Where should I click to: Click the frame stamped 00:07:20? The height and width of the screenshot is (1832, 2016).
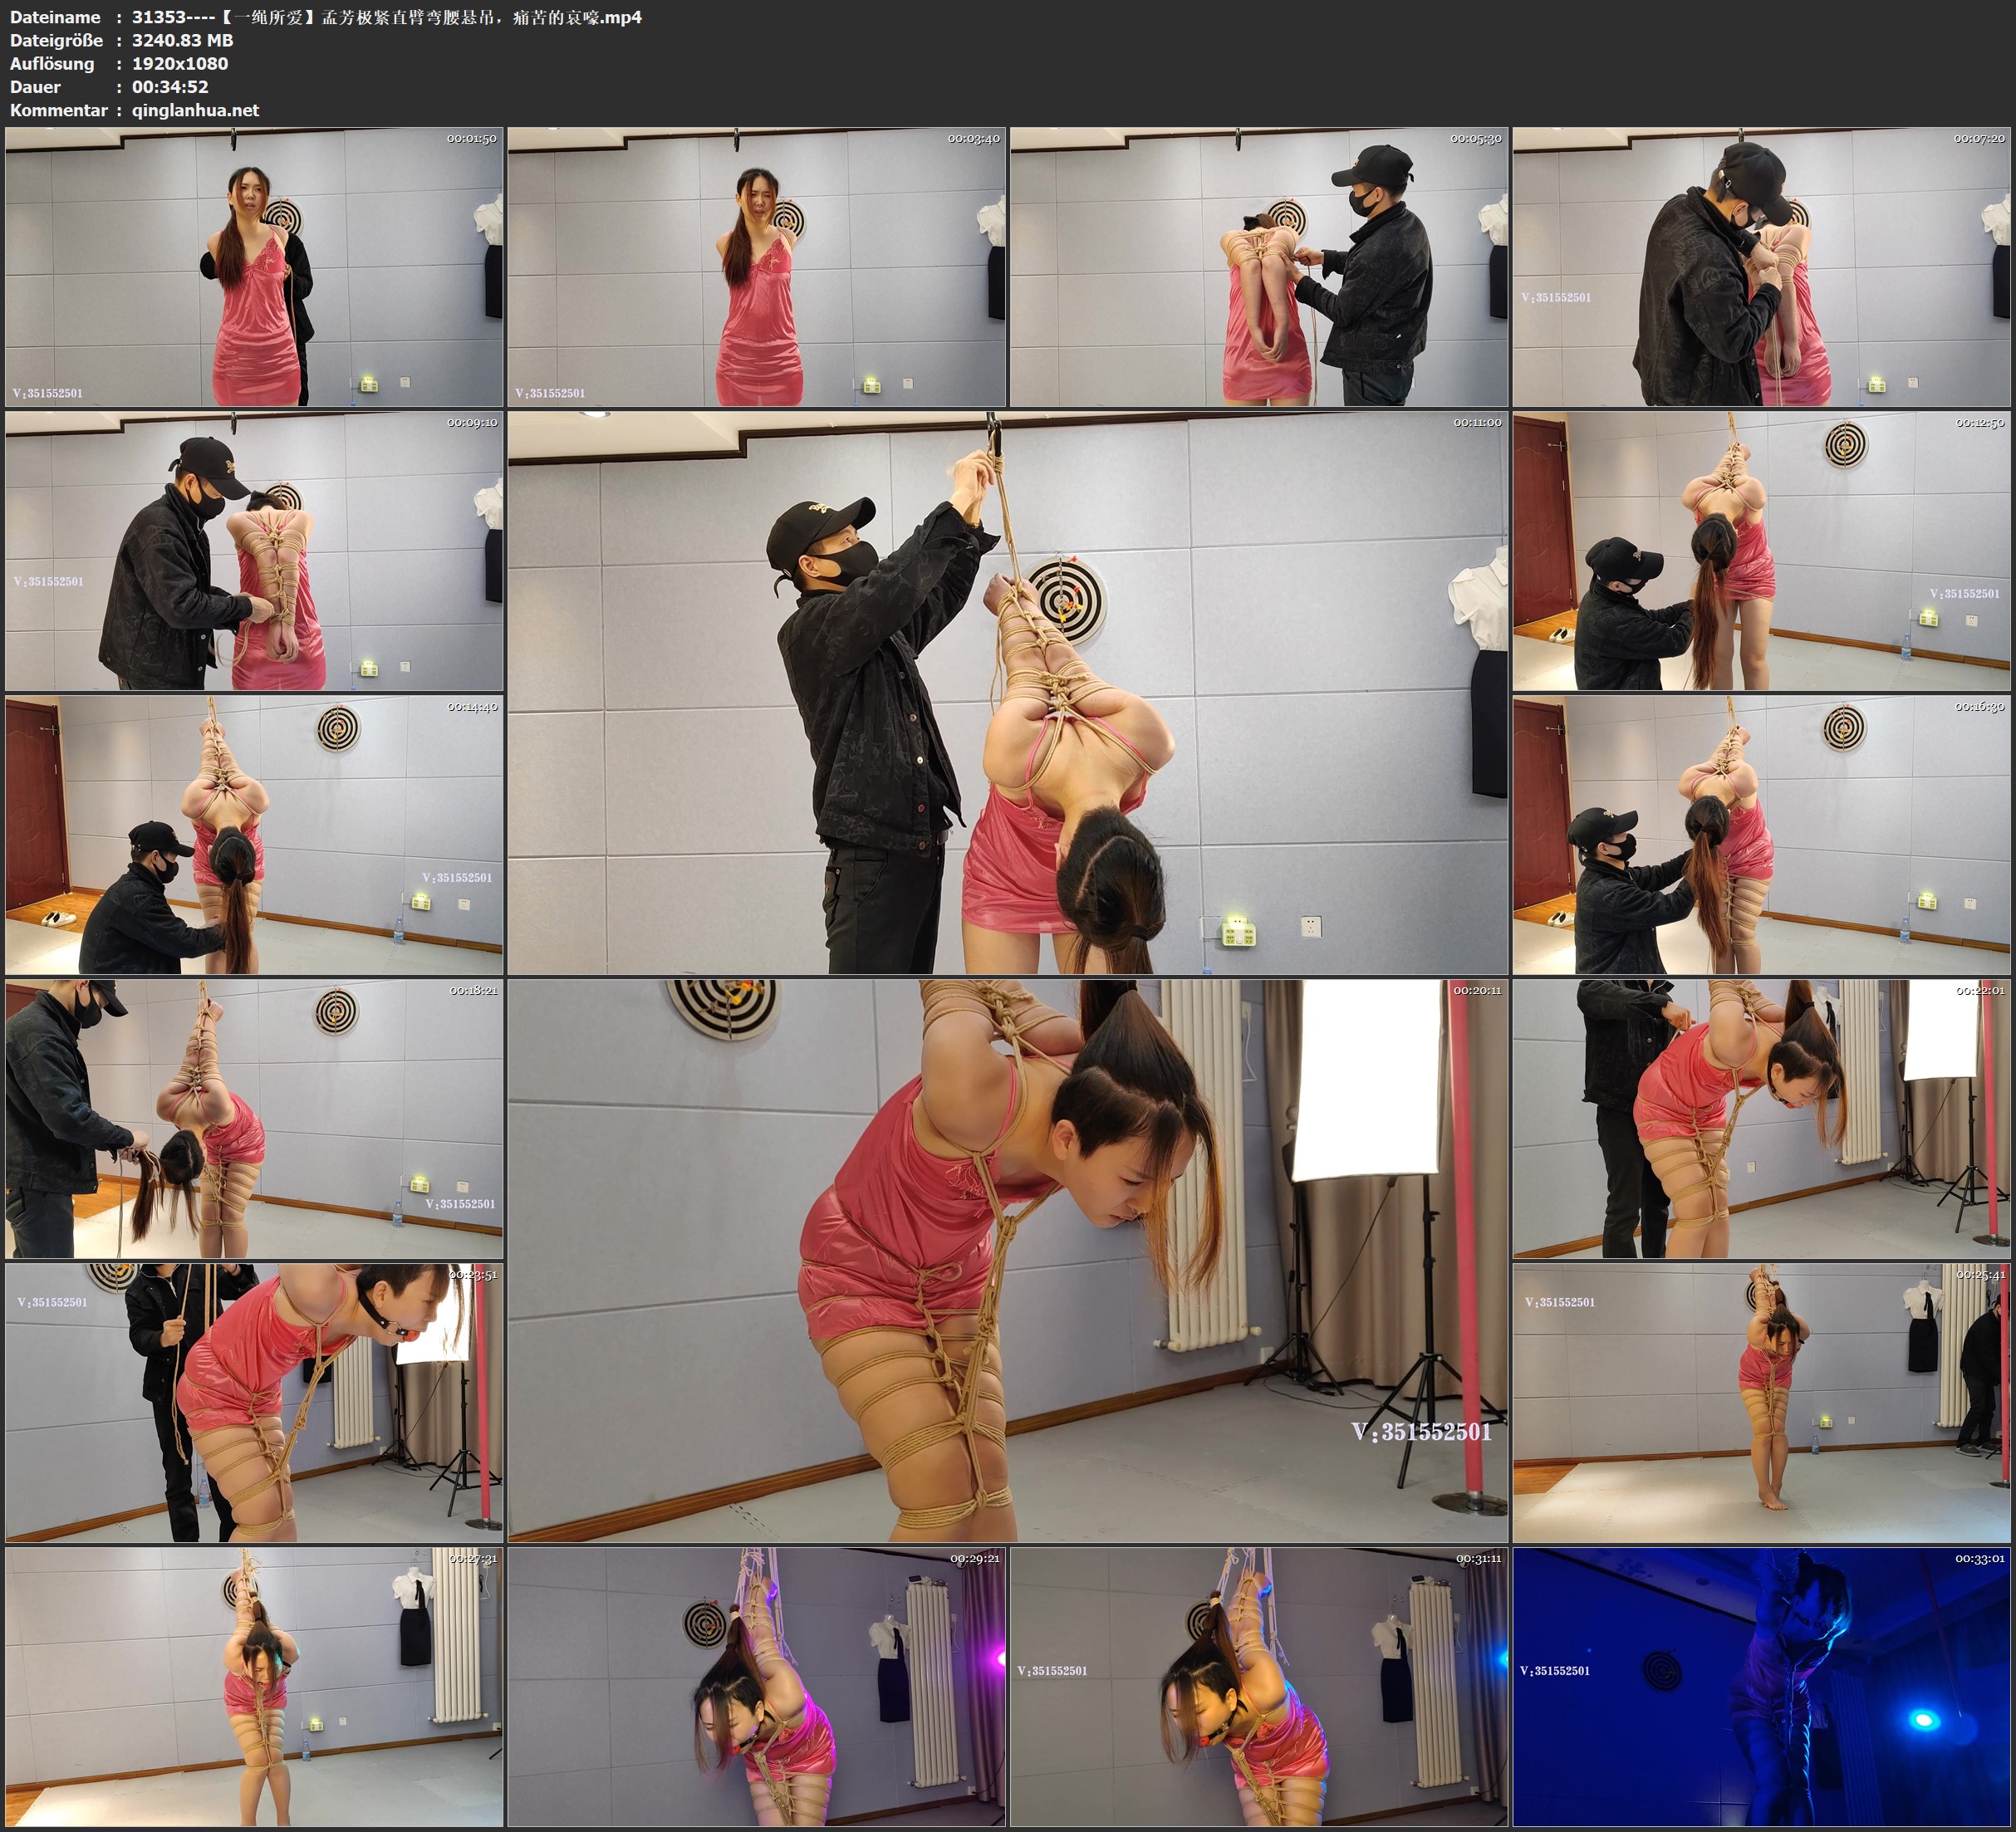point(1762,267)
